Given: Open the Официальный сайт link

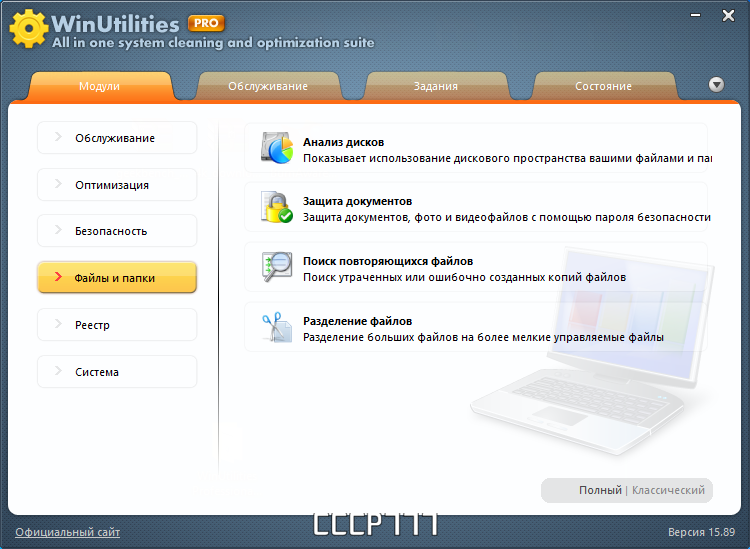Looking at the screenshot, I should click(x=67, y=532).
